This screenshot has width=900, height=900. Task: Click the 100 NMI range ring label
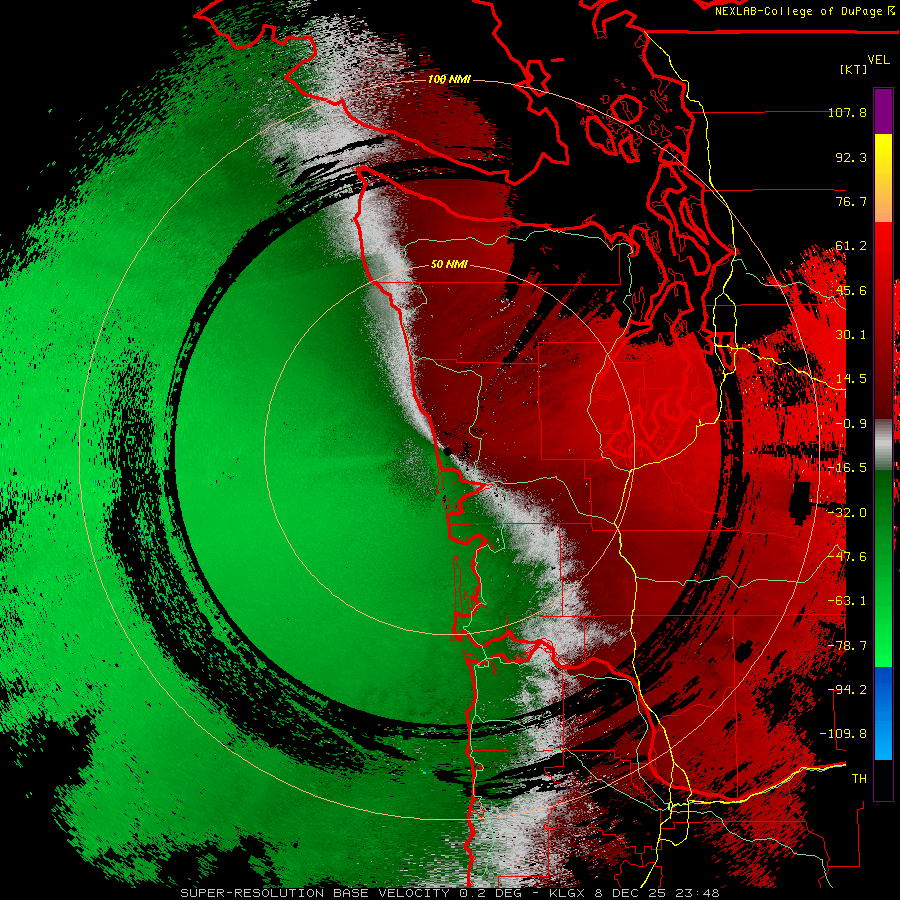449,79
